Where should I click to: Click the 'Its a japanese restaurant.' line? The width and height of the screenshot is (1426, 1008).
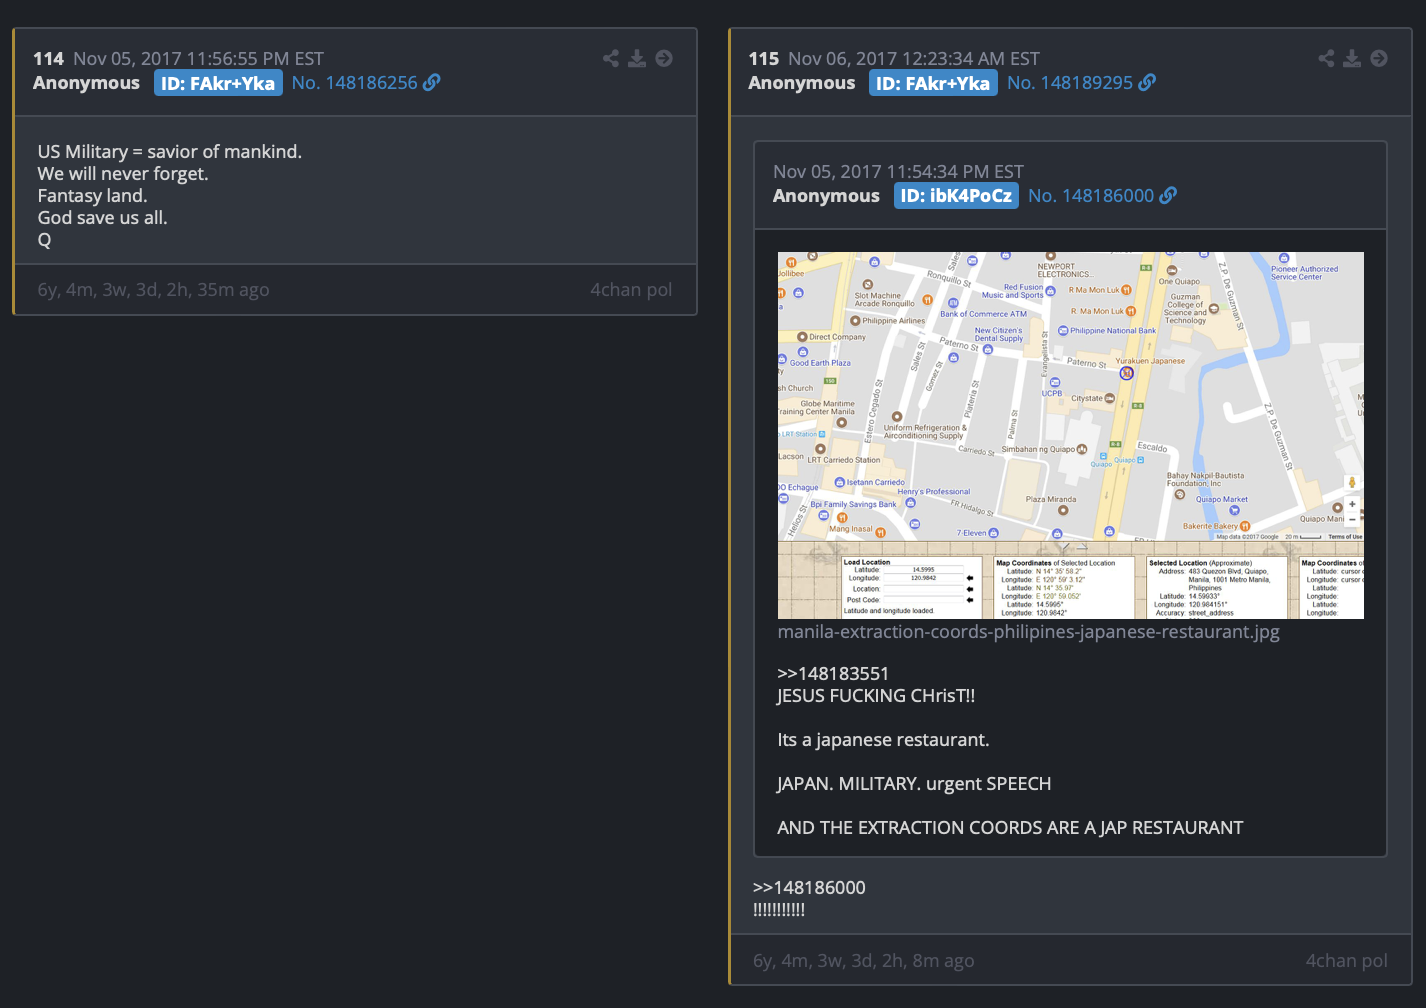pyautogui.click(x=883, y=740)
